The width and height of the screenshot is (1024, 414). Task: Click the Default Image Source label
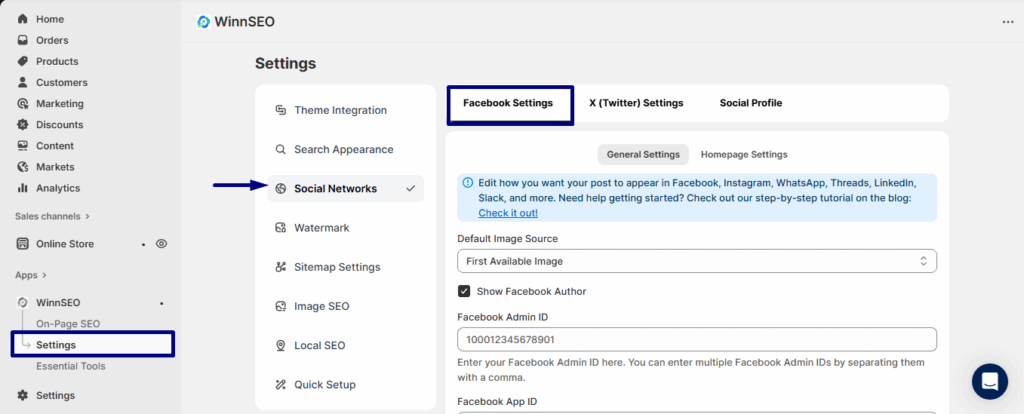pyautogui.click(x=507, y=238)
